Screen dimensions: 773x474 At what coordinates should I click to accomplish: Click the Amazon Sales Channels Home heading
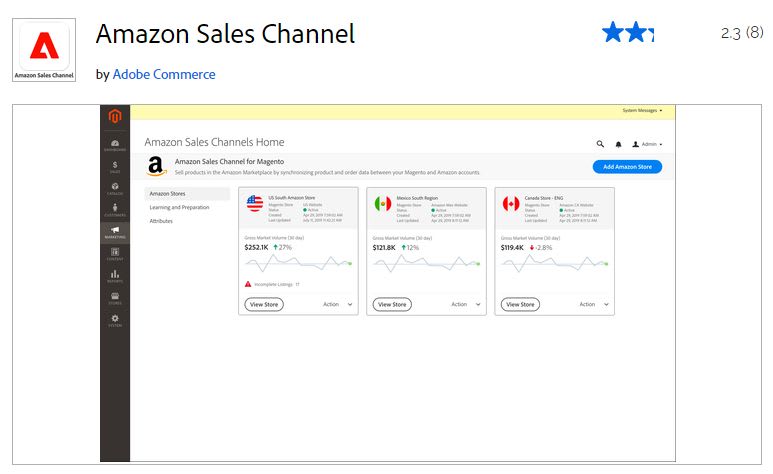click(214, 142)
